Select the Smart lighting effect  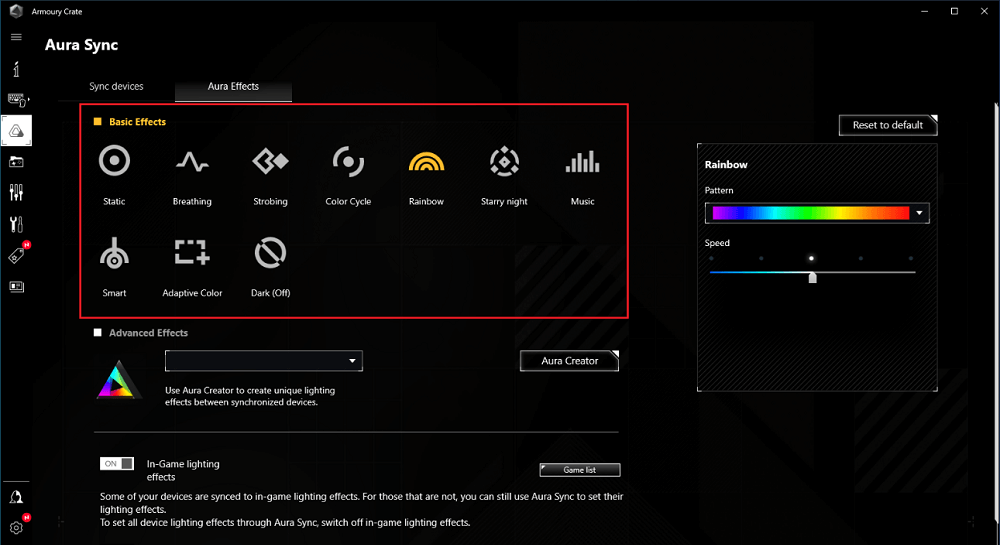[x=114, y=252]
